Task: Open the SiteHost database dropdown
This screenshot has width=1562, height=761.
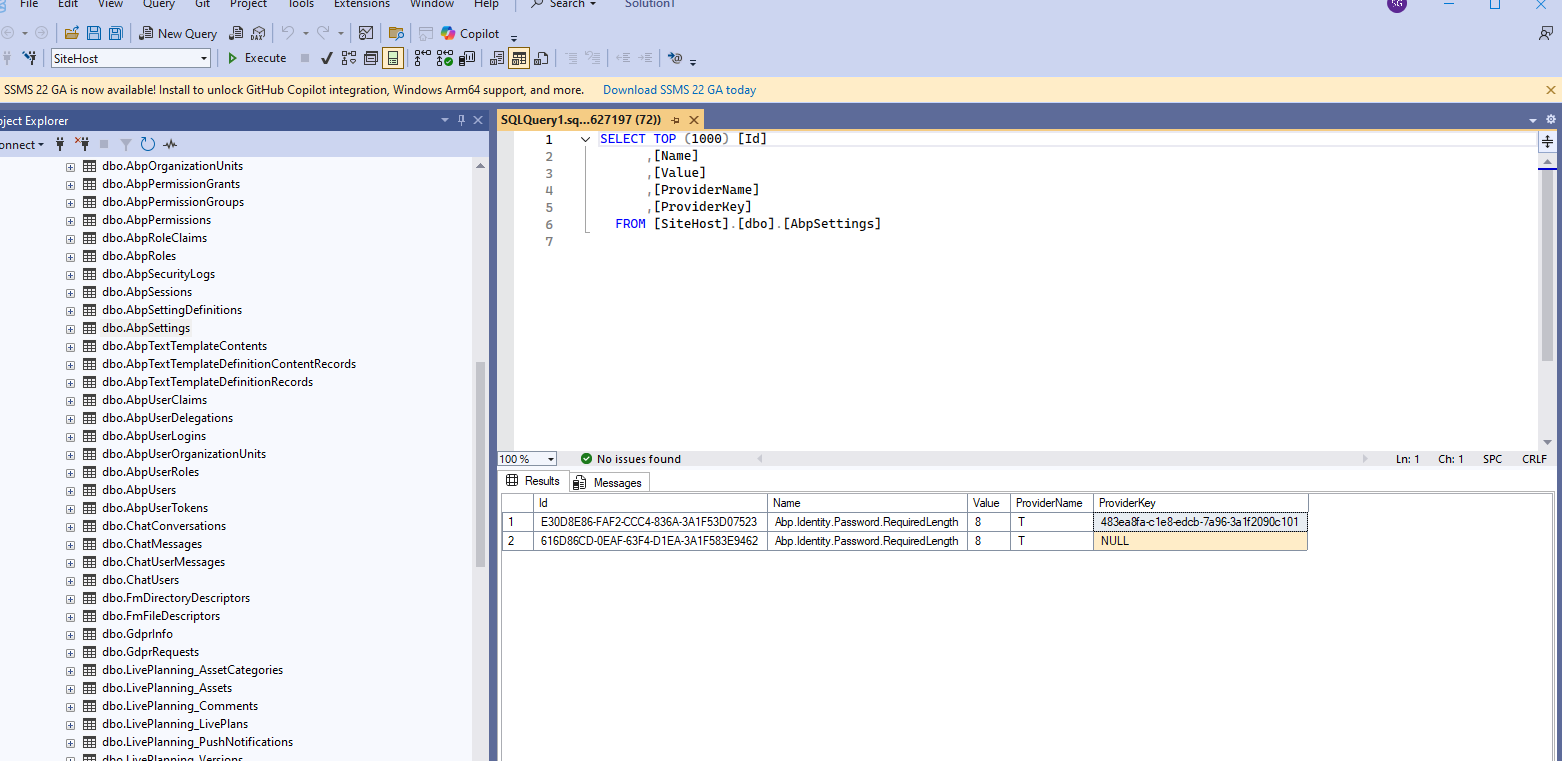Action: point(204,58)
